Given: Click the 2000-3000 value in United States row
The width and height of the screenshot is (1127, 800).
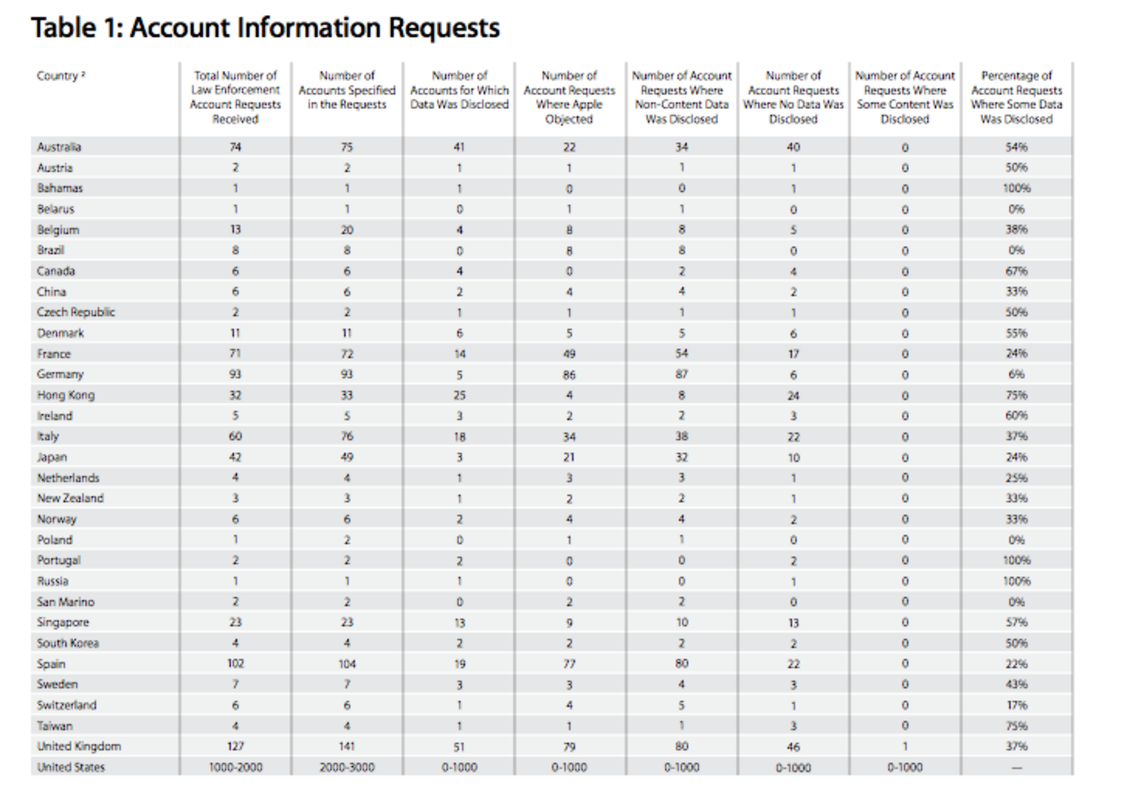Looking at the screenshot, I should tap(347, 767).
